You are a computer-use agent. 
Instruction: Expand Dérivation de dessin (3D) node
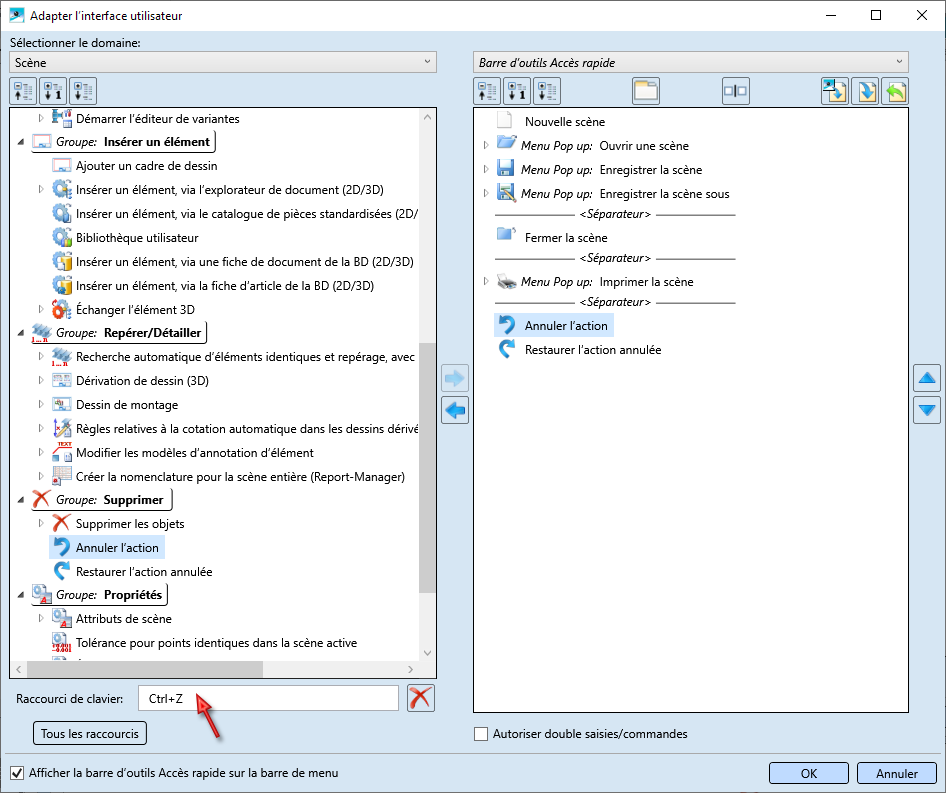pos(41,380)
